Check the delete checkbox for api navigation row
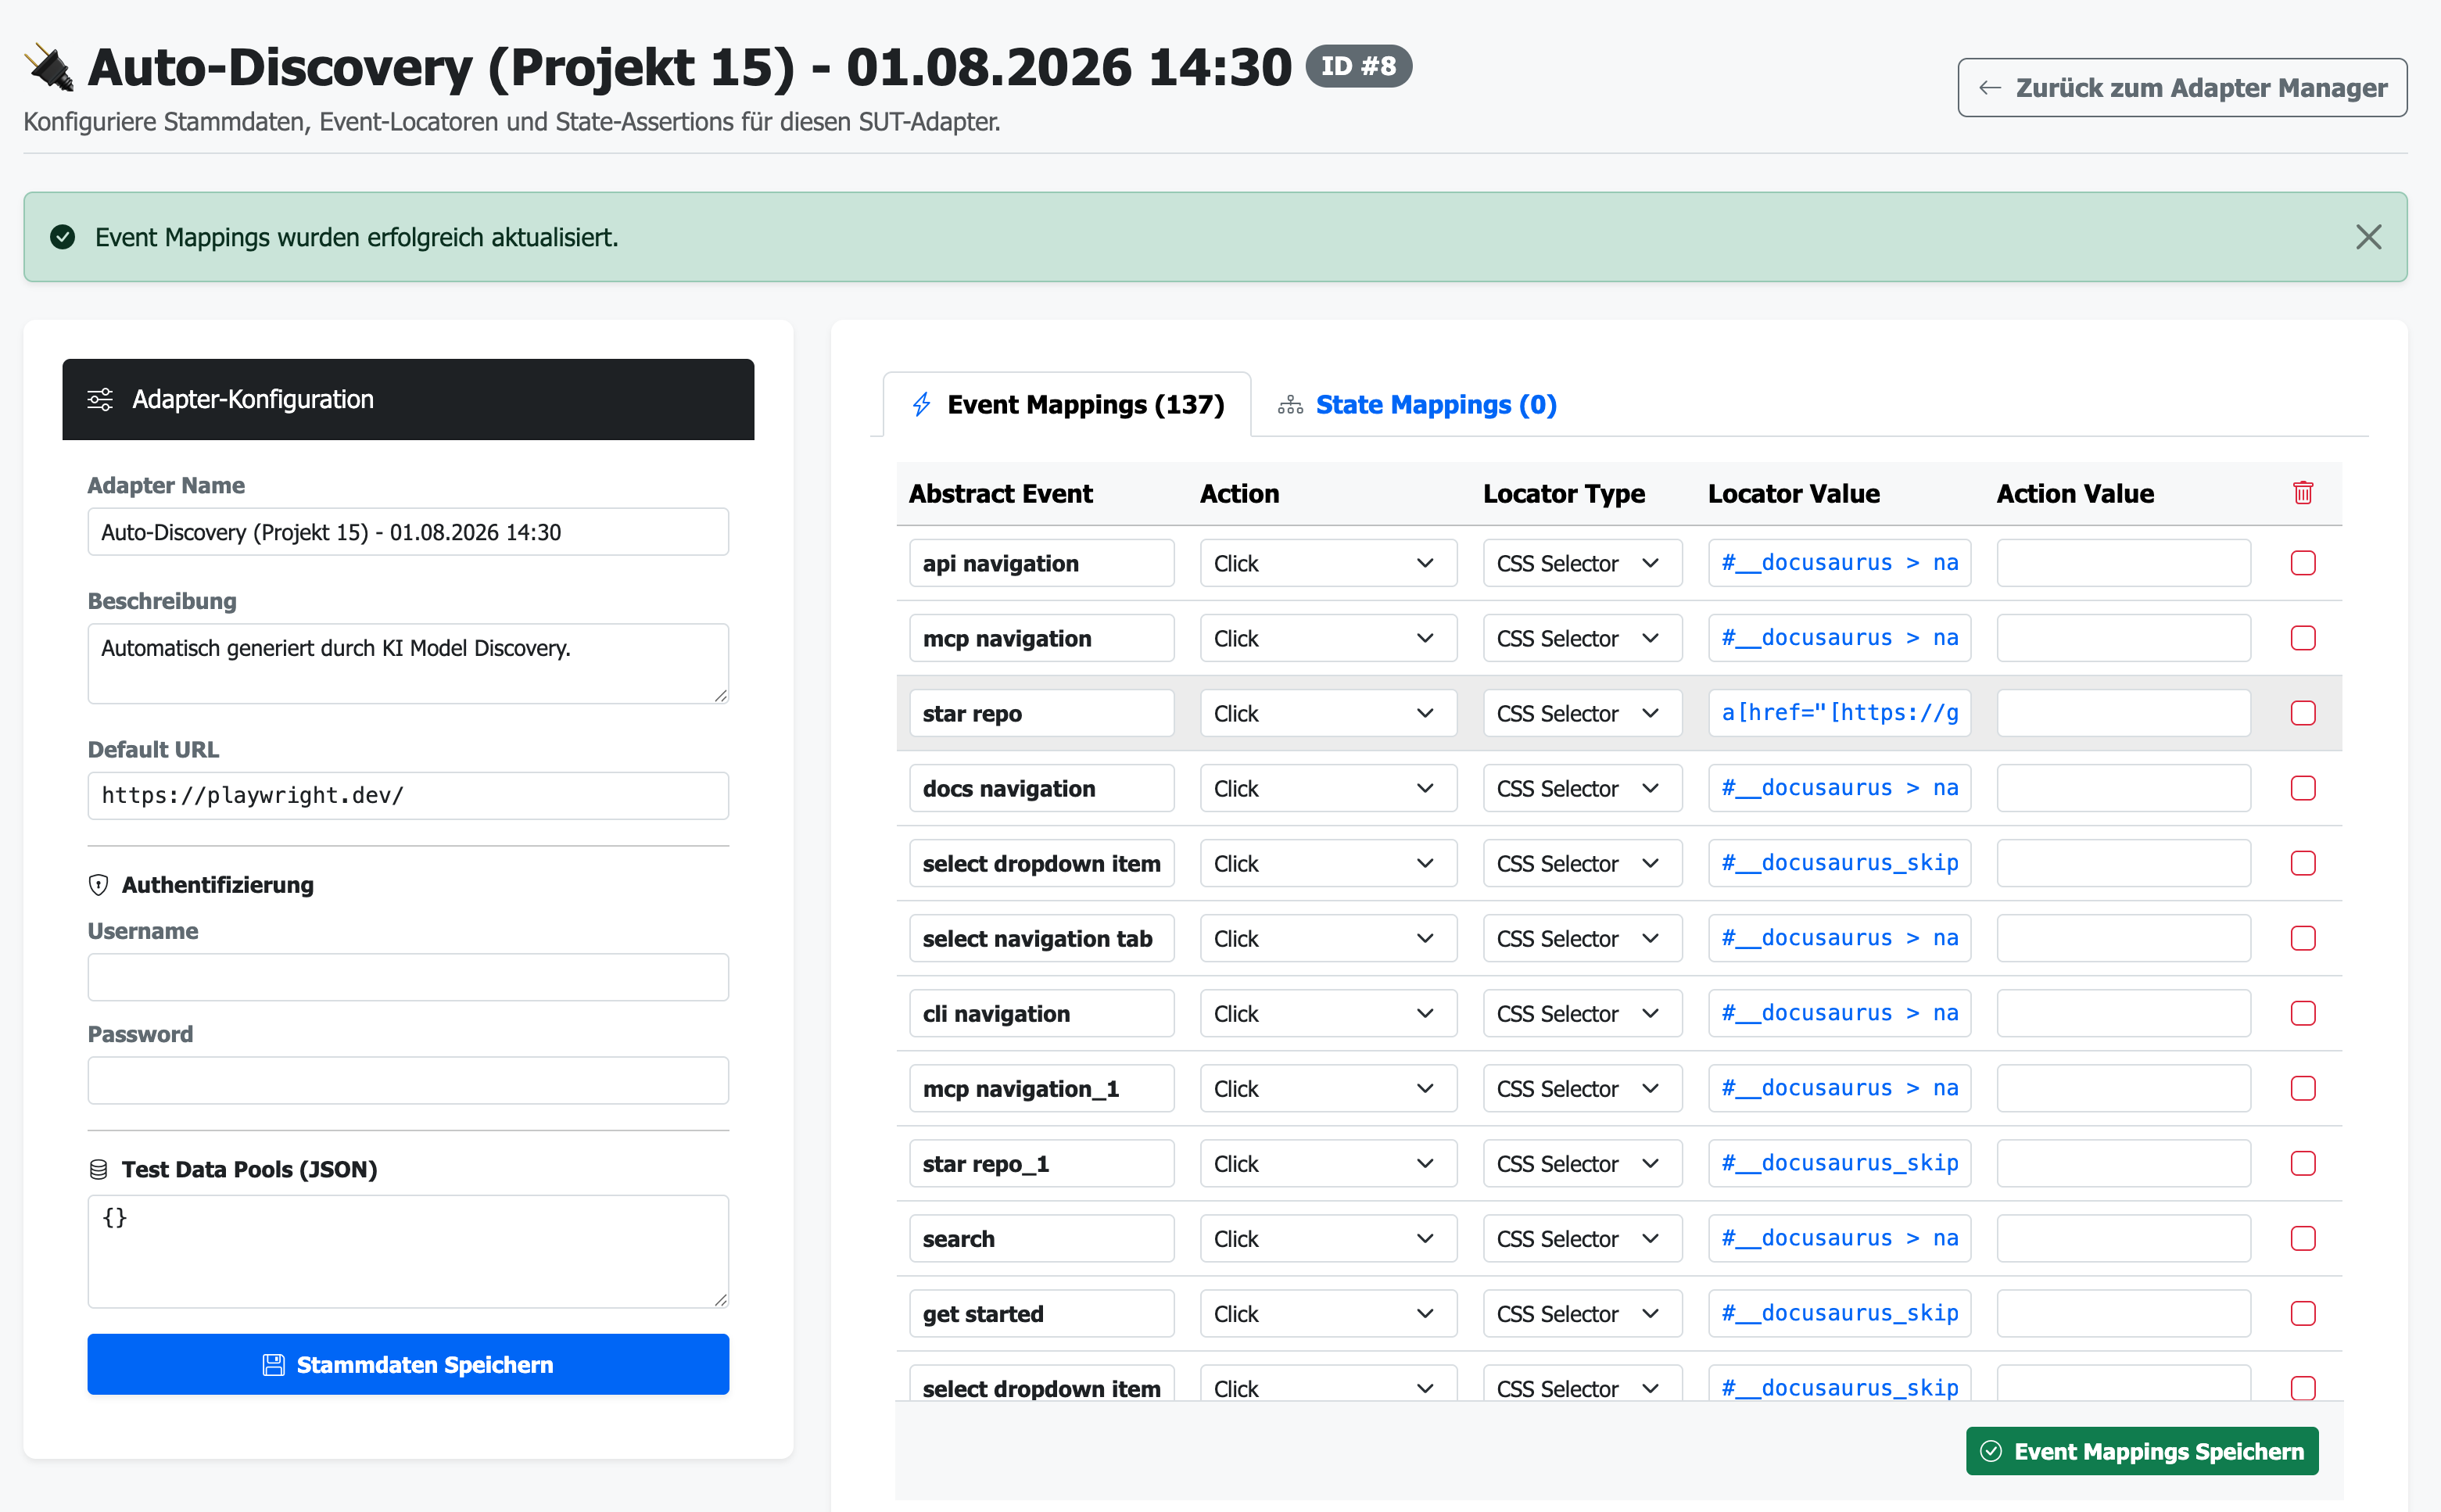 coord(2302,563)
